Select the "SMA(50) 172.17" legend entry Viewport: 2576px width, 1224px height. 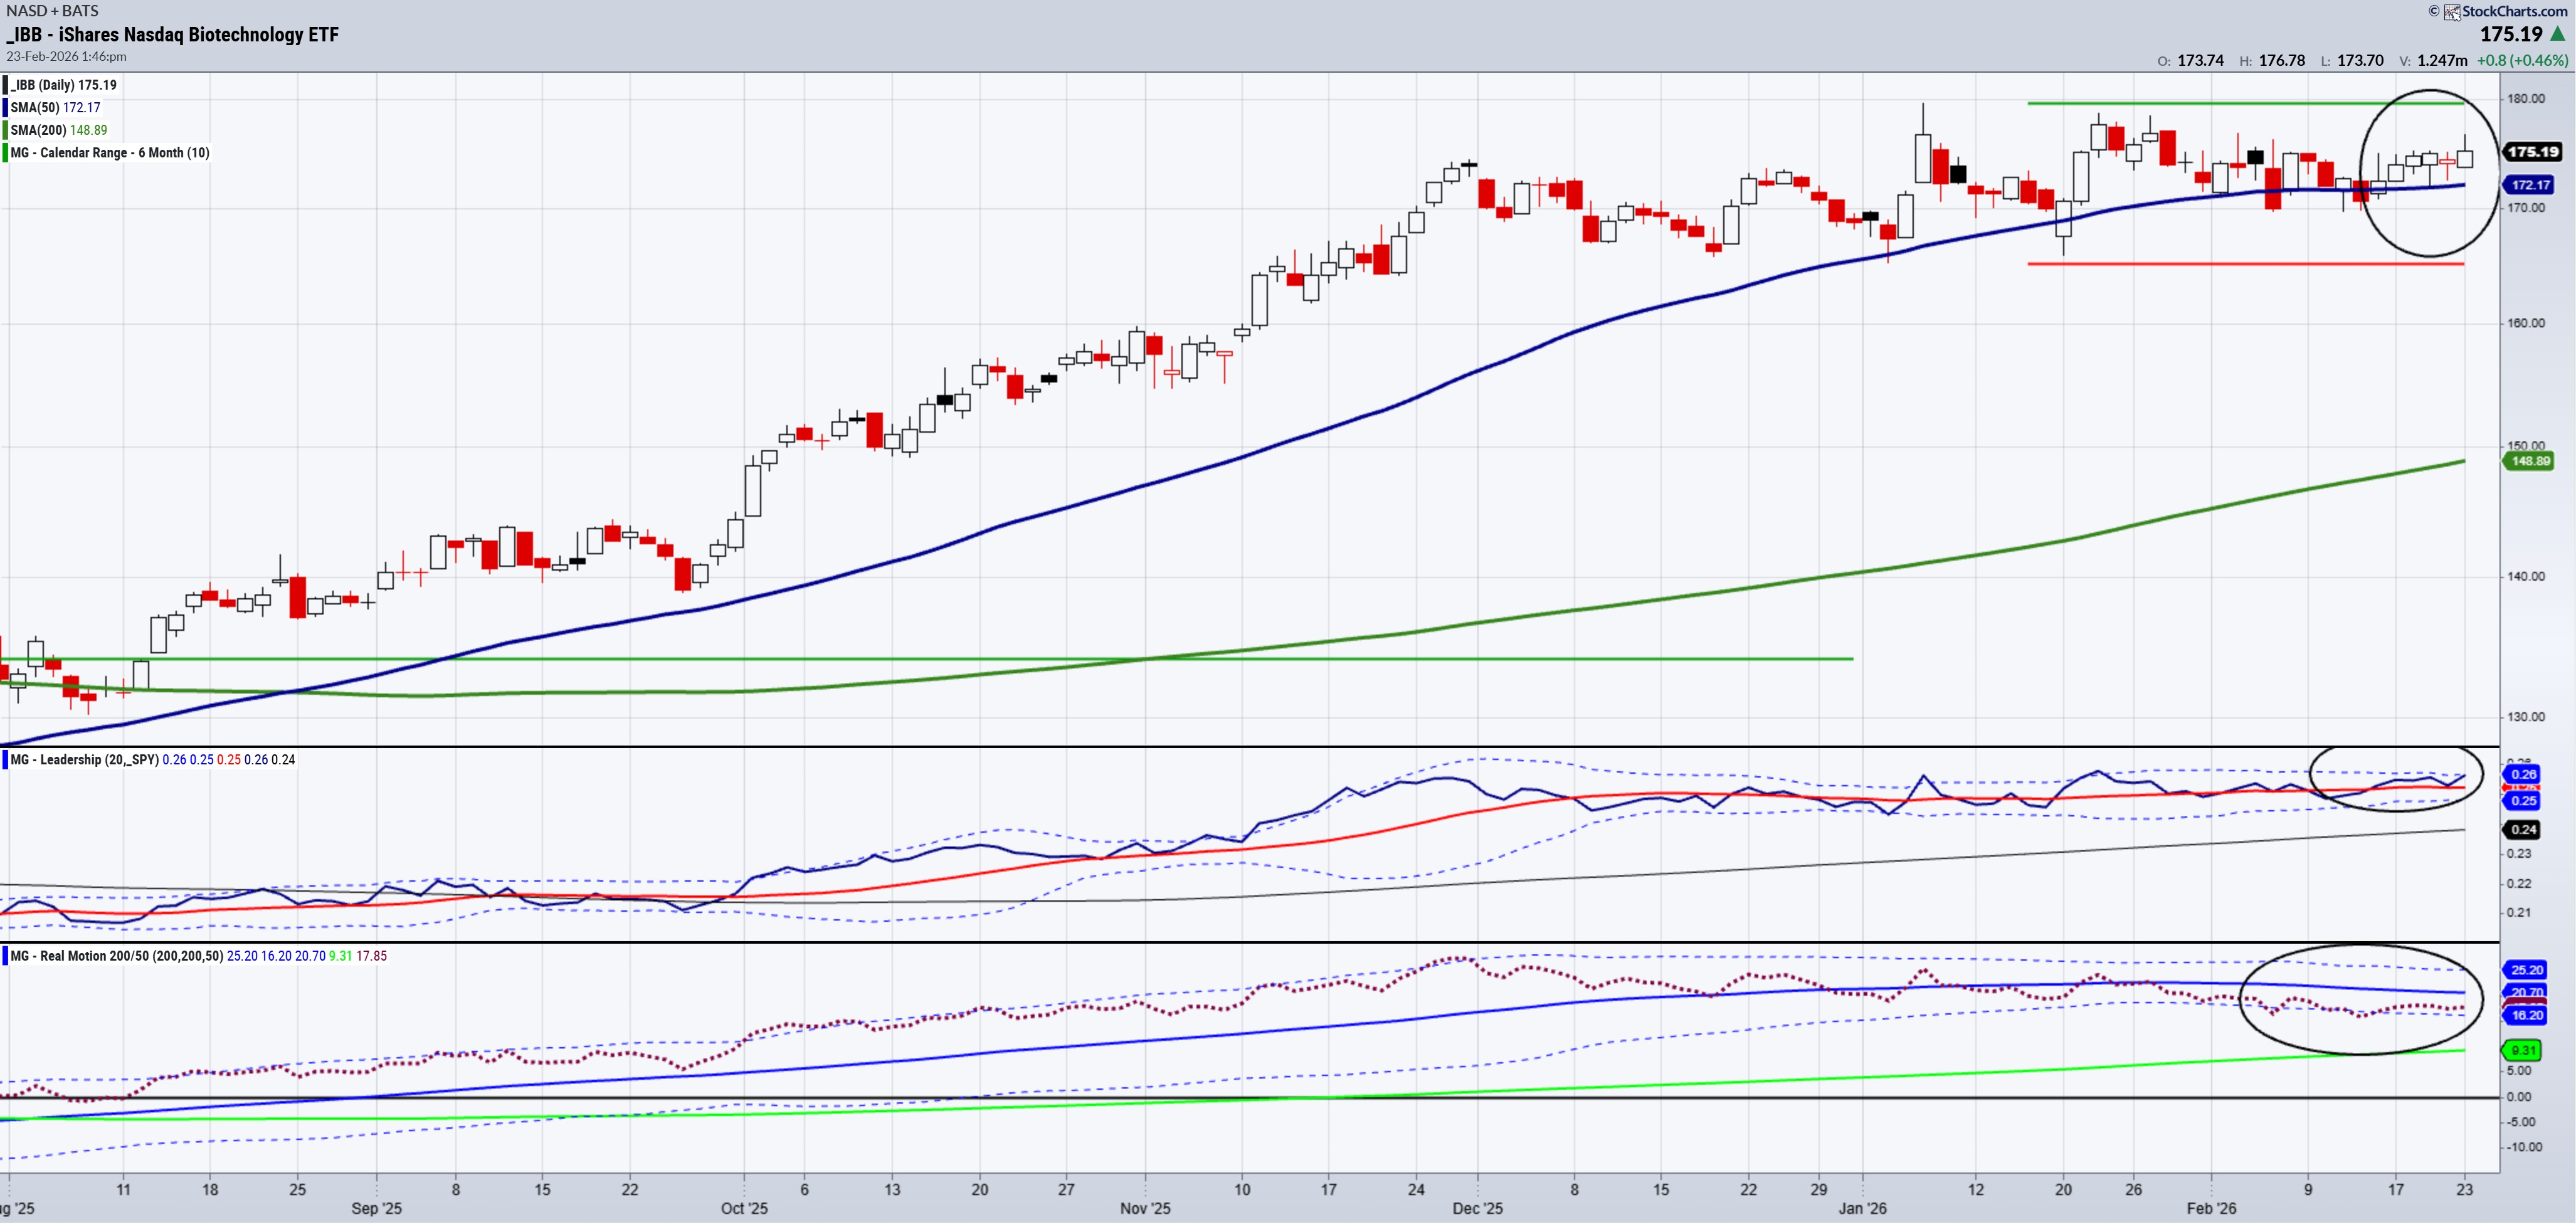55,108
